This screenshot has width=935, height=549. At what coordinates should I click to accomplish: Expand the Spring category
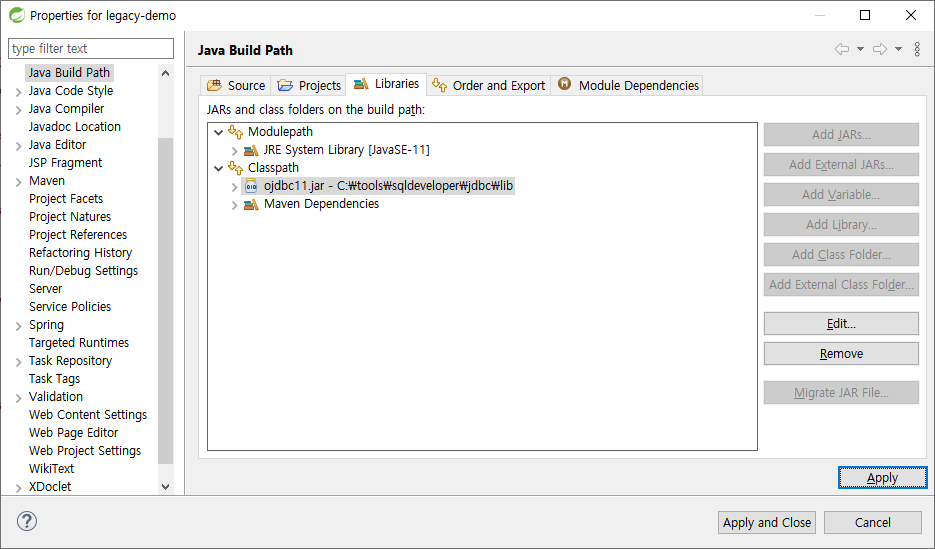click(x=18, y=325)
